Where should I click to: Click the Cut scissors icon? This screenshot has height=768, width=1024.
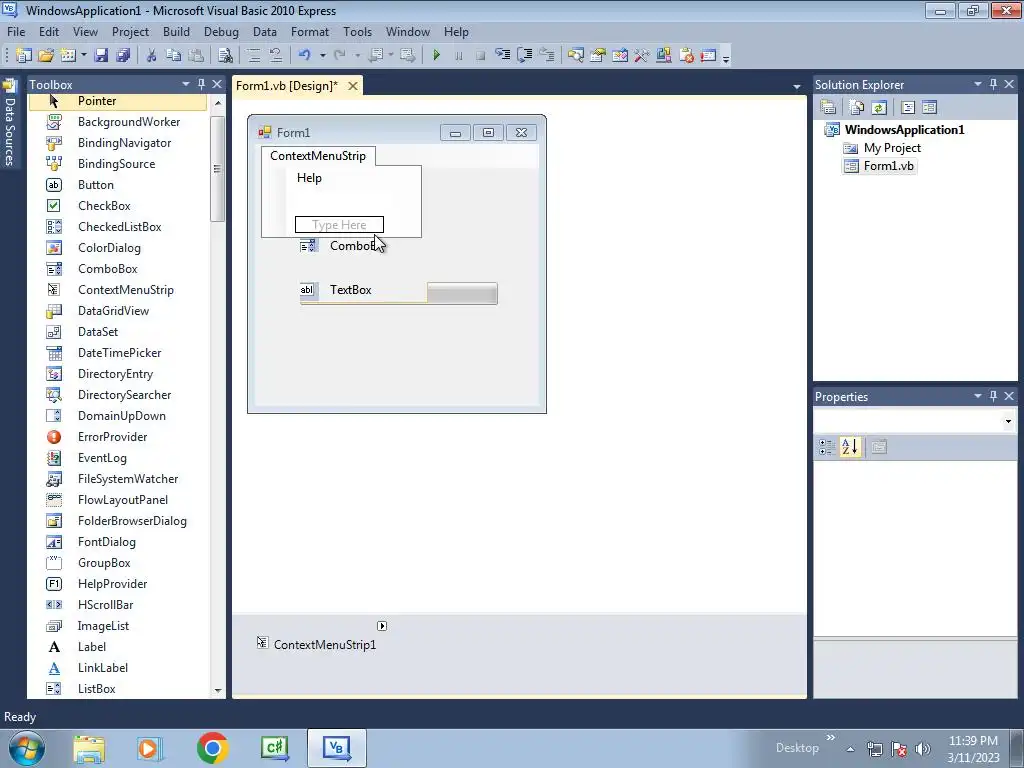tap(151, 56)
